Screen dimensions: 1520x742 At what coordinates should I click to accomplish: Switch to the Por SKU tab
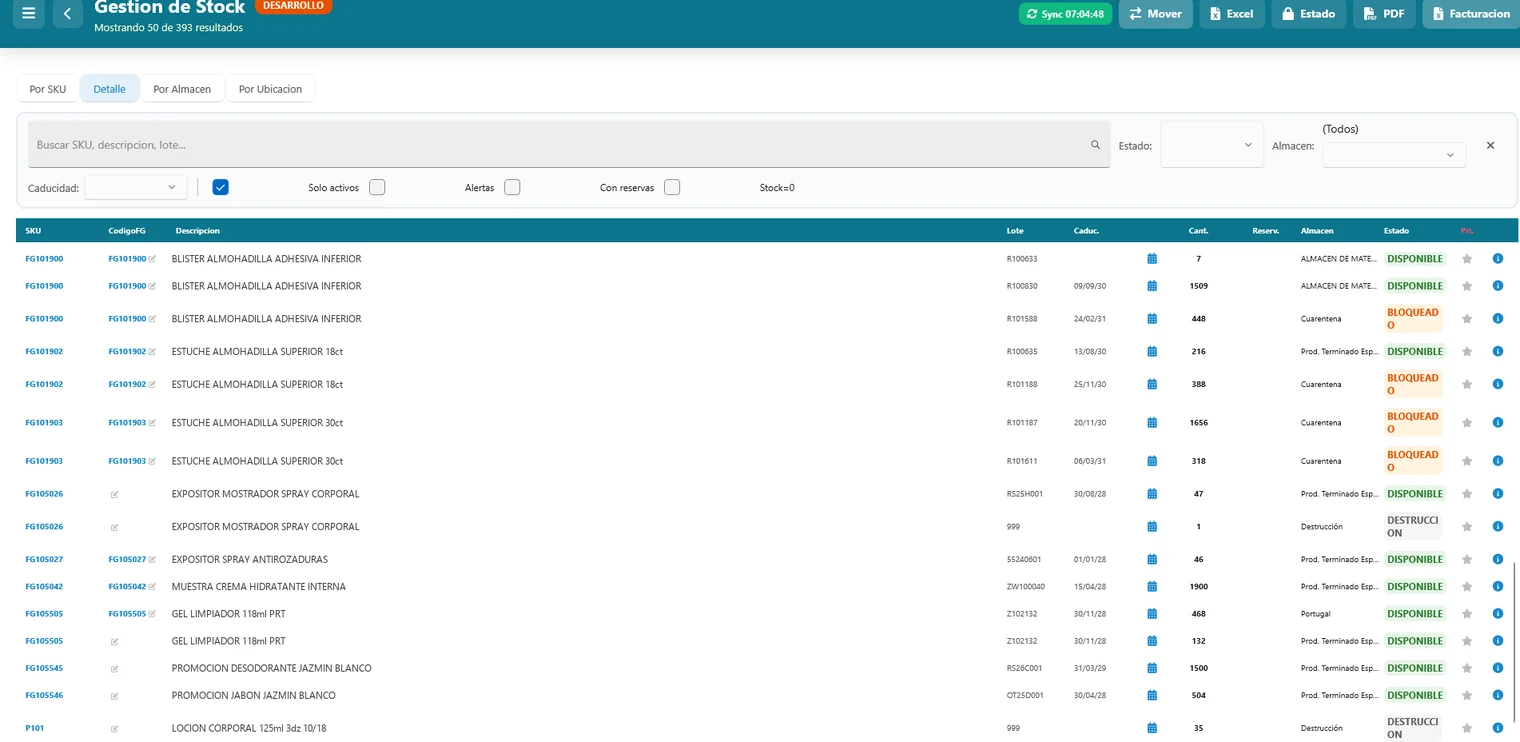(x=48, y=89)
